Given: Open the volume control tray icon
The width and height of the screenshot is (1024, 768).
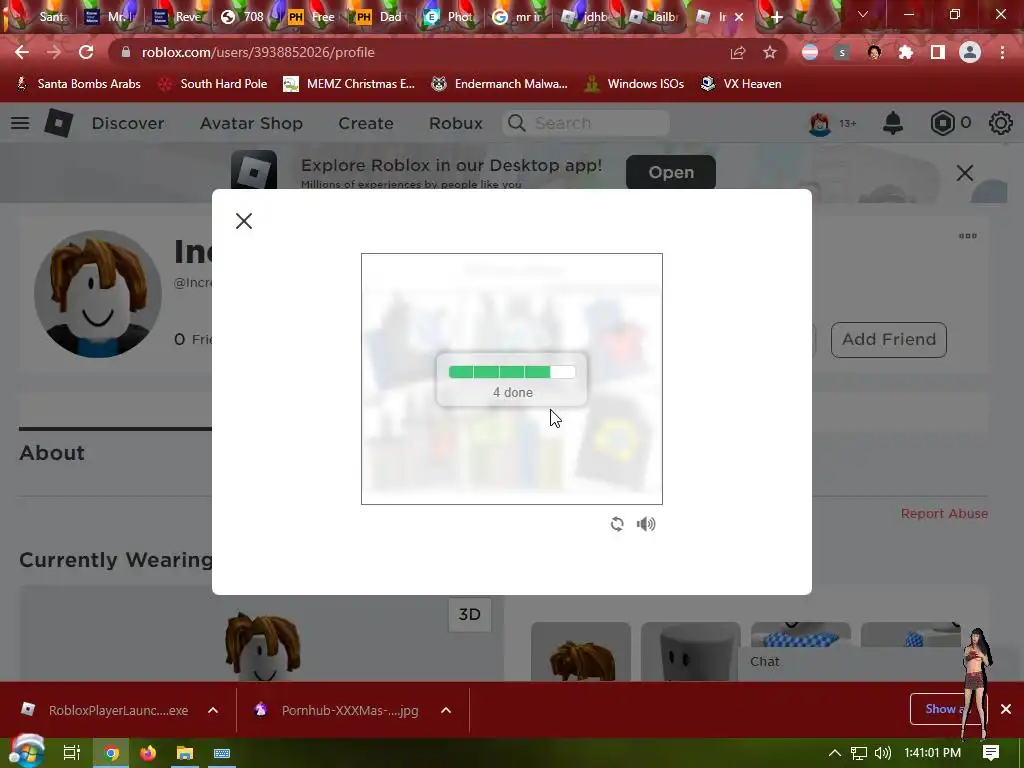Looking at the screenshot, I should pos(882,753).
